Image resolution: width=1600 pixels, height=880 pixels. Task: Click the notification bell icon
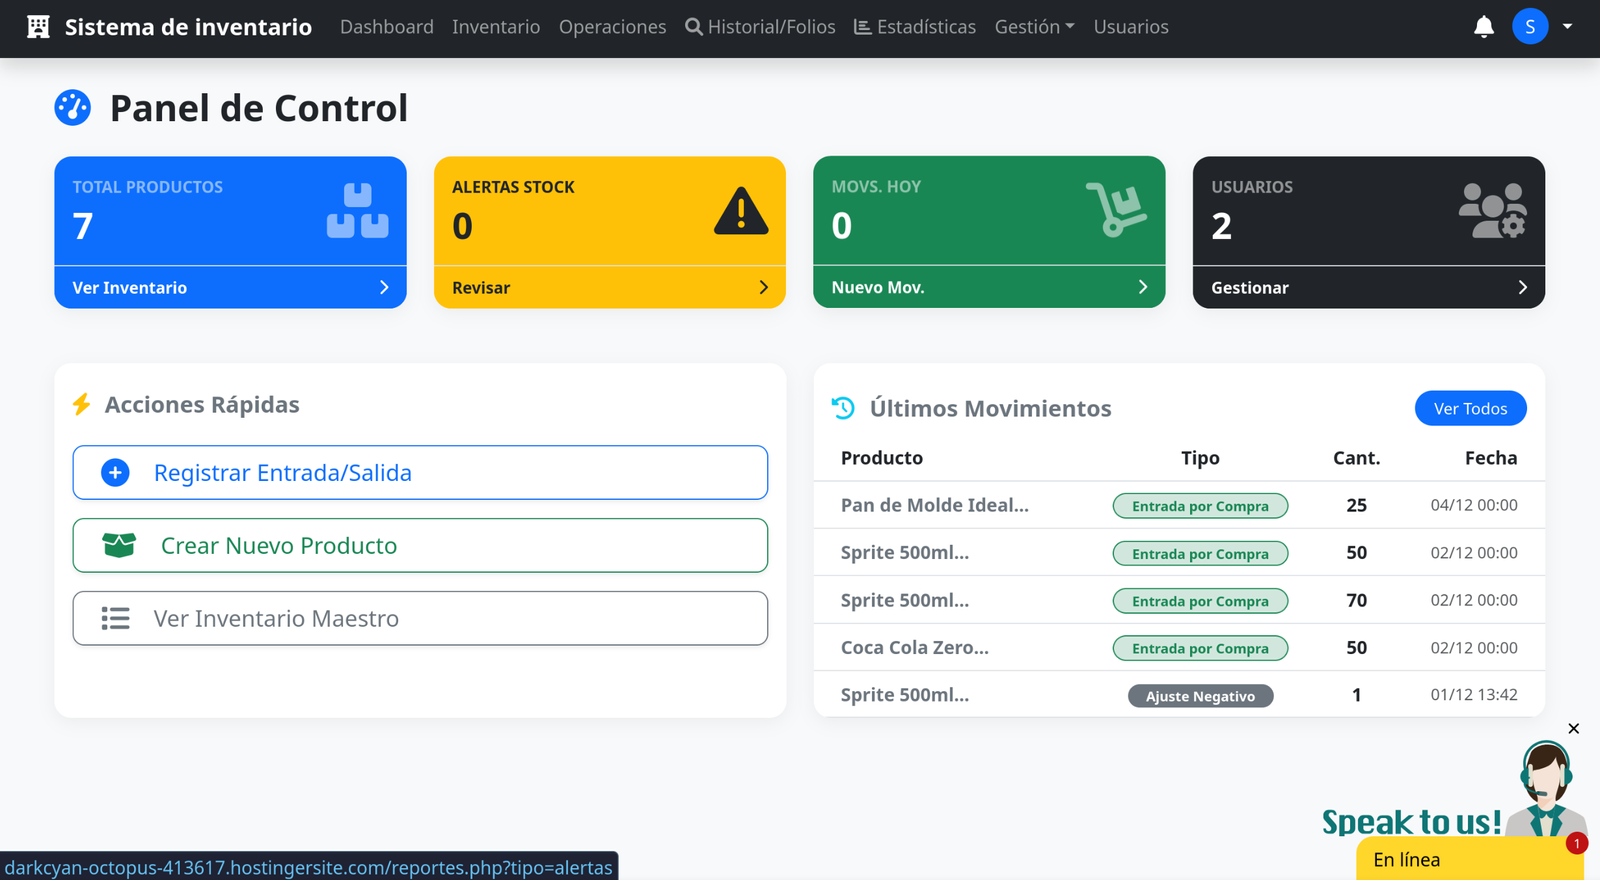click(x=1483, y=27)
